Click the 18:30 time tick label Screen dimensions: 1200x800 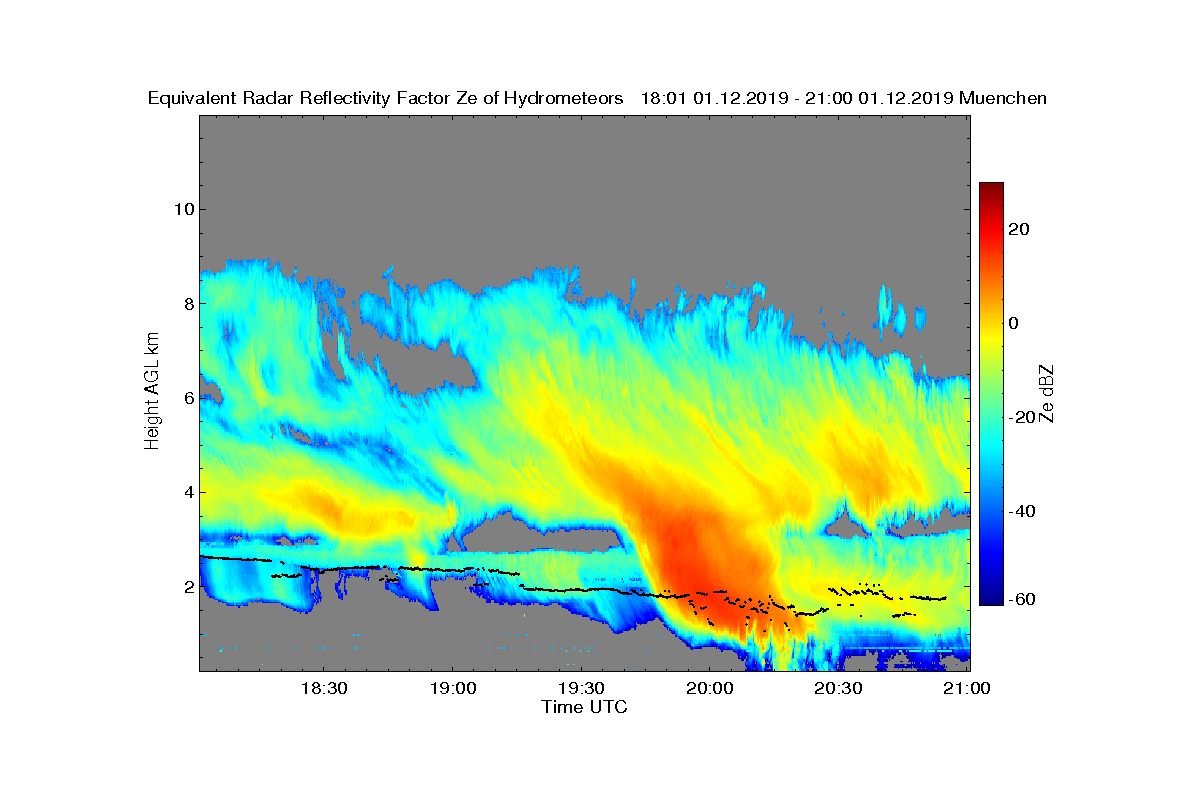point(323,689)
